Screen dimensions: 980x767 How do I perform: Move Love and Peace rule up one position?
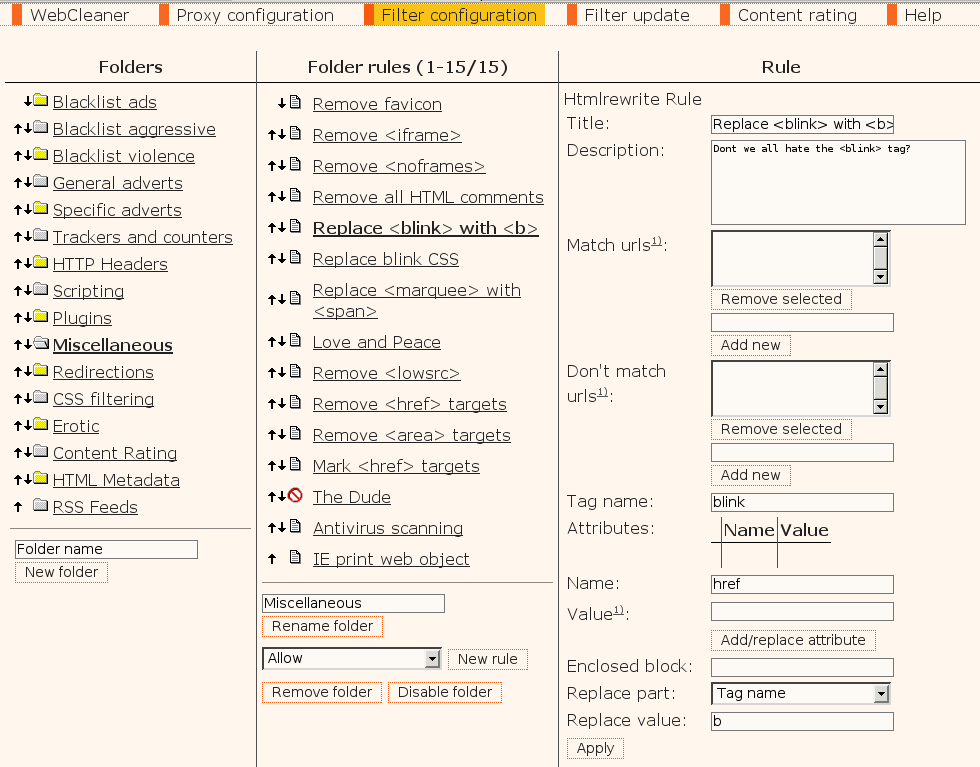(272, 342)
